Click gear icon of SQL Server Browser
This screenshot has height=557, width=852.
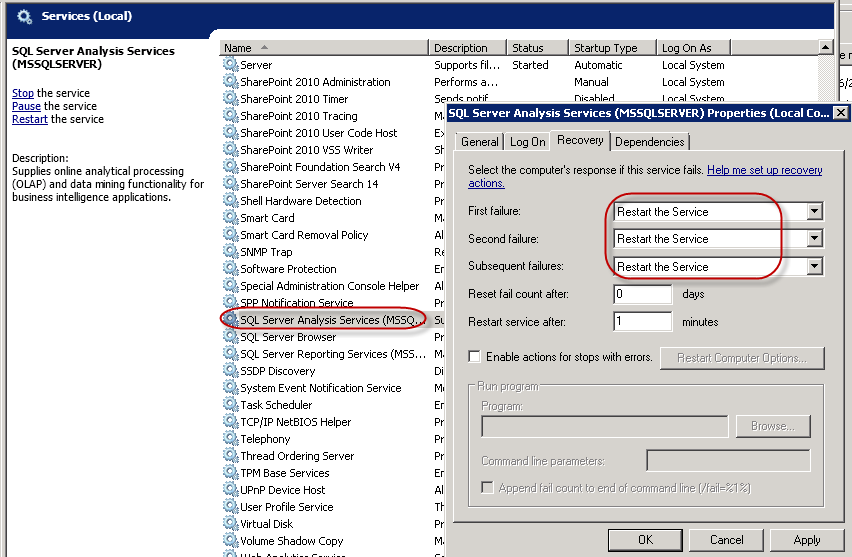[230, 336]
